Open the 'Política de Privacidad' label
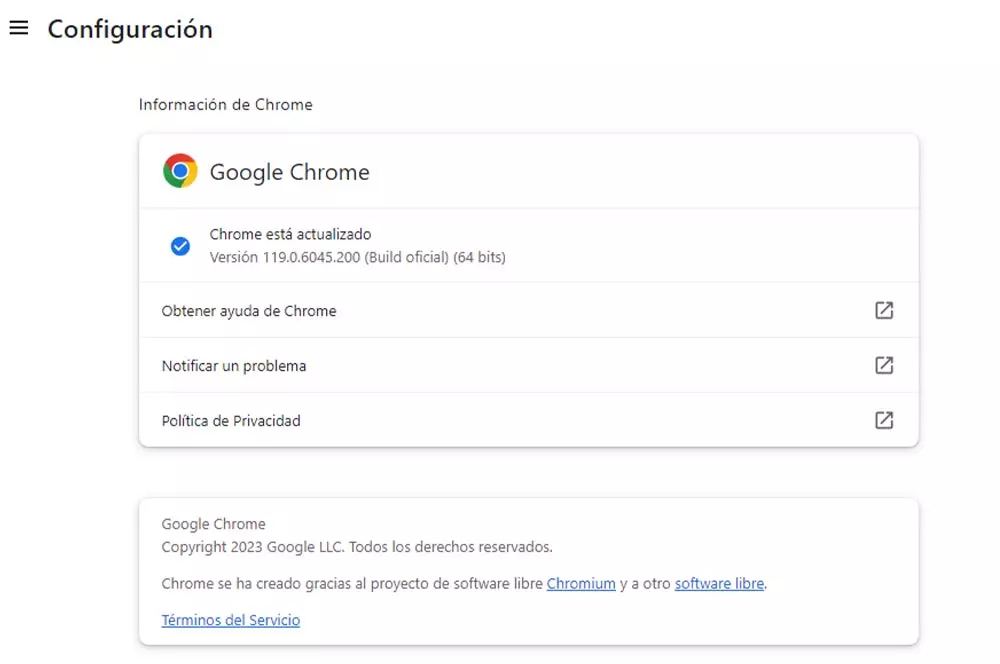The image size is (1000, 664). click(231, 421)
